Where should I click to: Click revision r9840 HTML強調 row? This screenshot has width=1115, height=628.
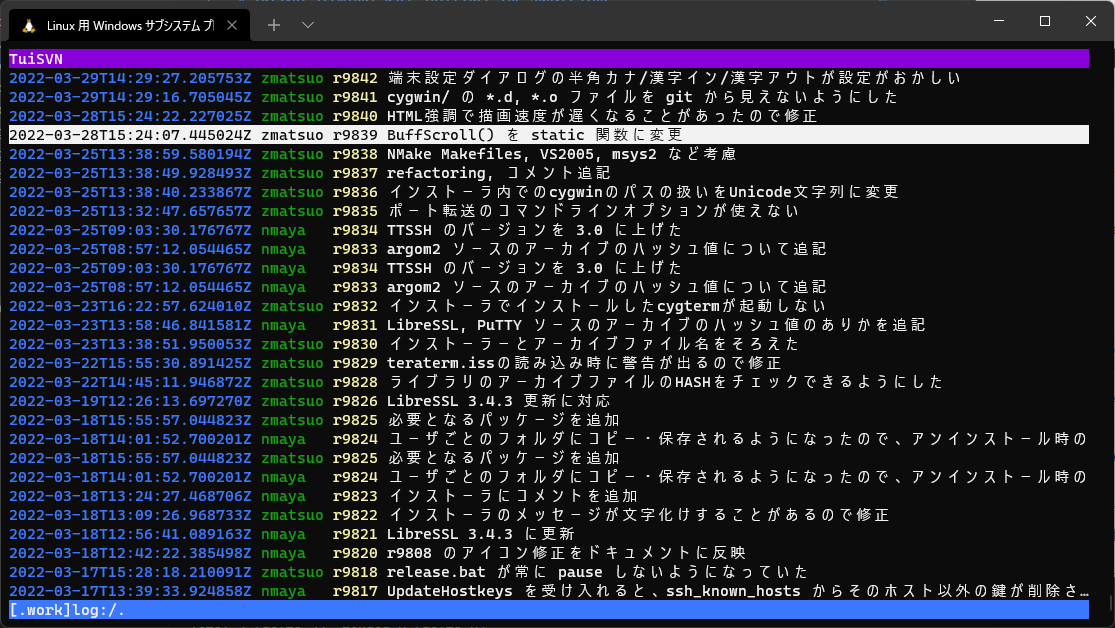(549, 116)
